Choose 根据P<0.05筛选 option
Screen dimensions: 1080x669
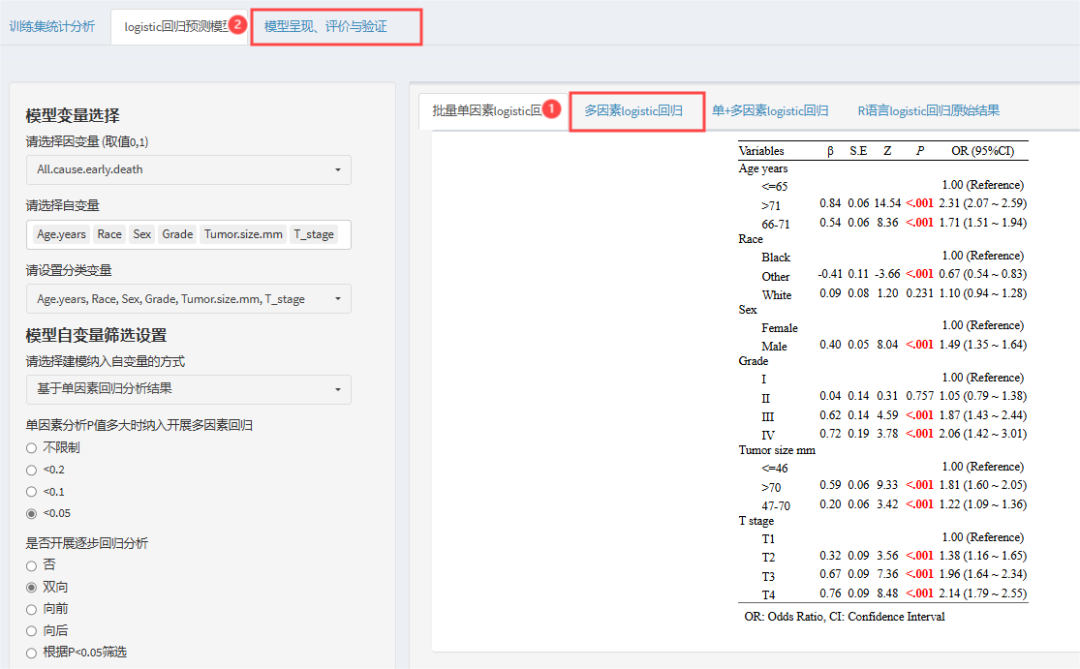point(32,653)
